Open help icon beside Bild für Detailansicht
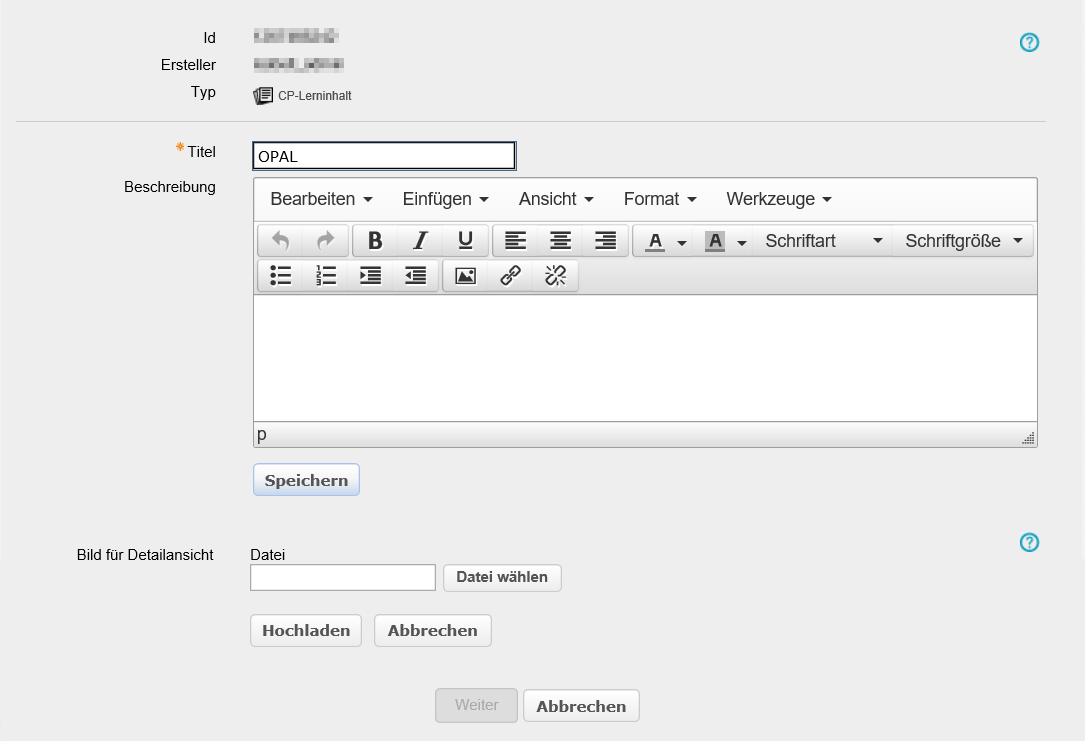 point(1029,542)
